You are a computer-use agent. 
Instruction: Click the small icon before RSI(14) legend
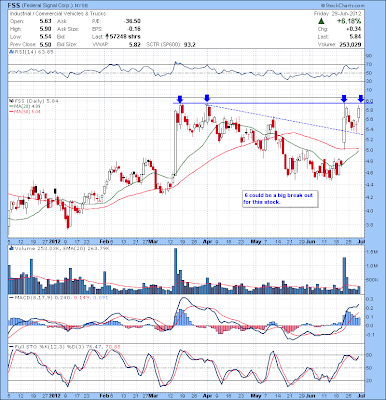[x=11, y=52]
